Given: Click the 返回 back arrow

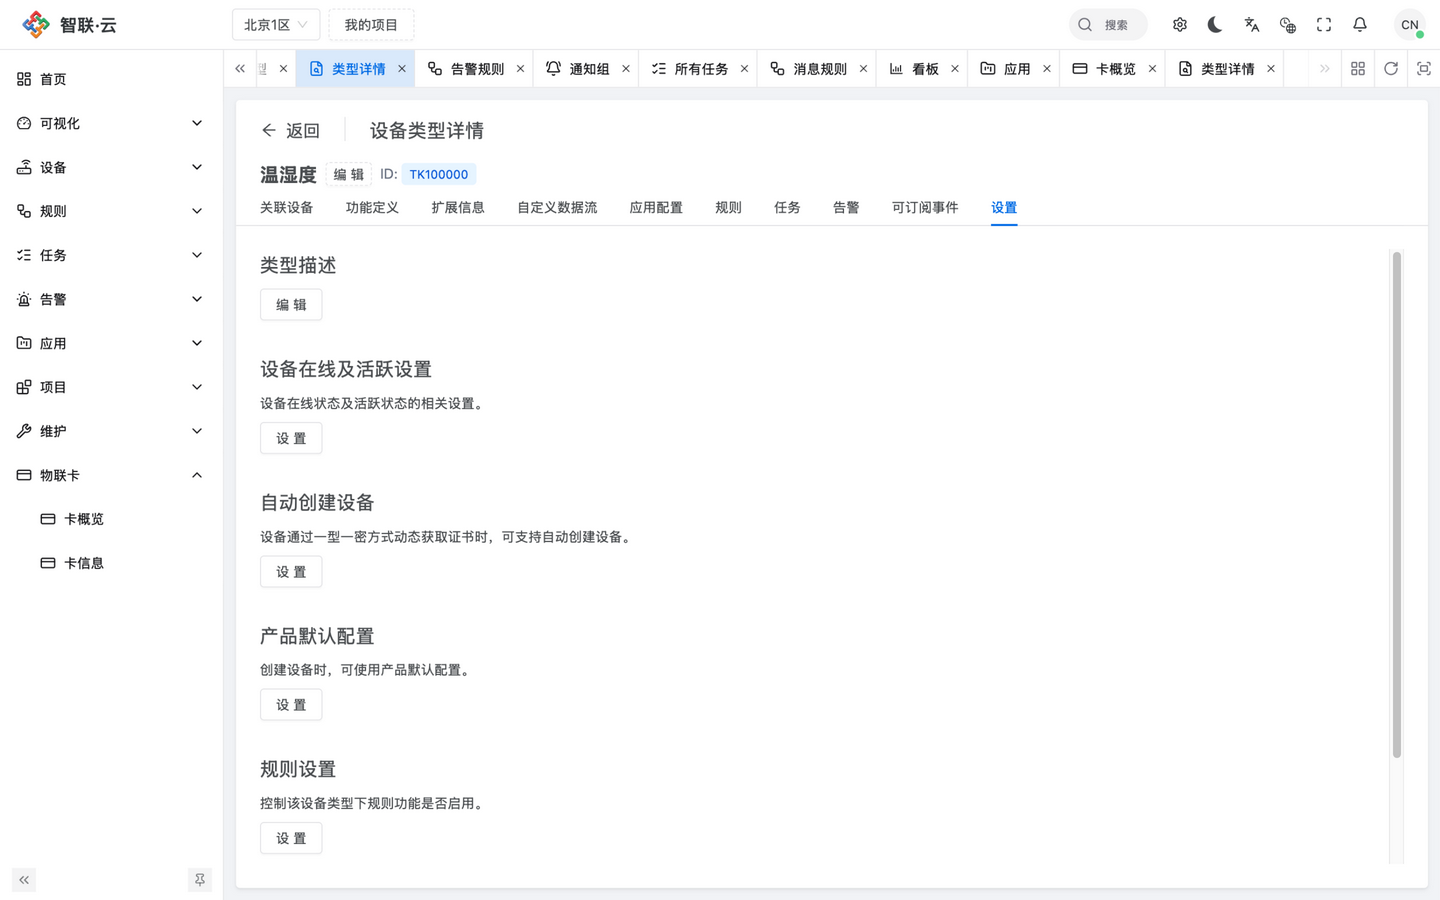Looking at the screenshot, I should pyautogui.click(x=290, y=130).
